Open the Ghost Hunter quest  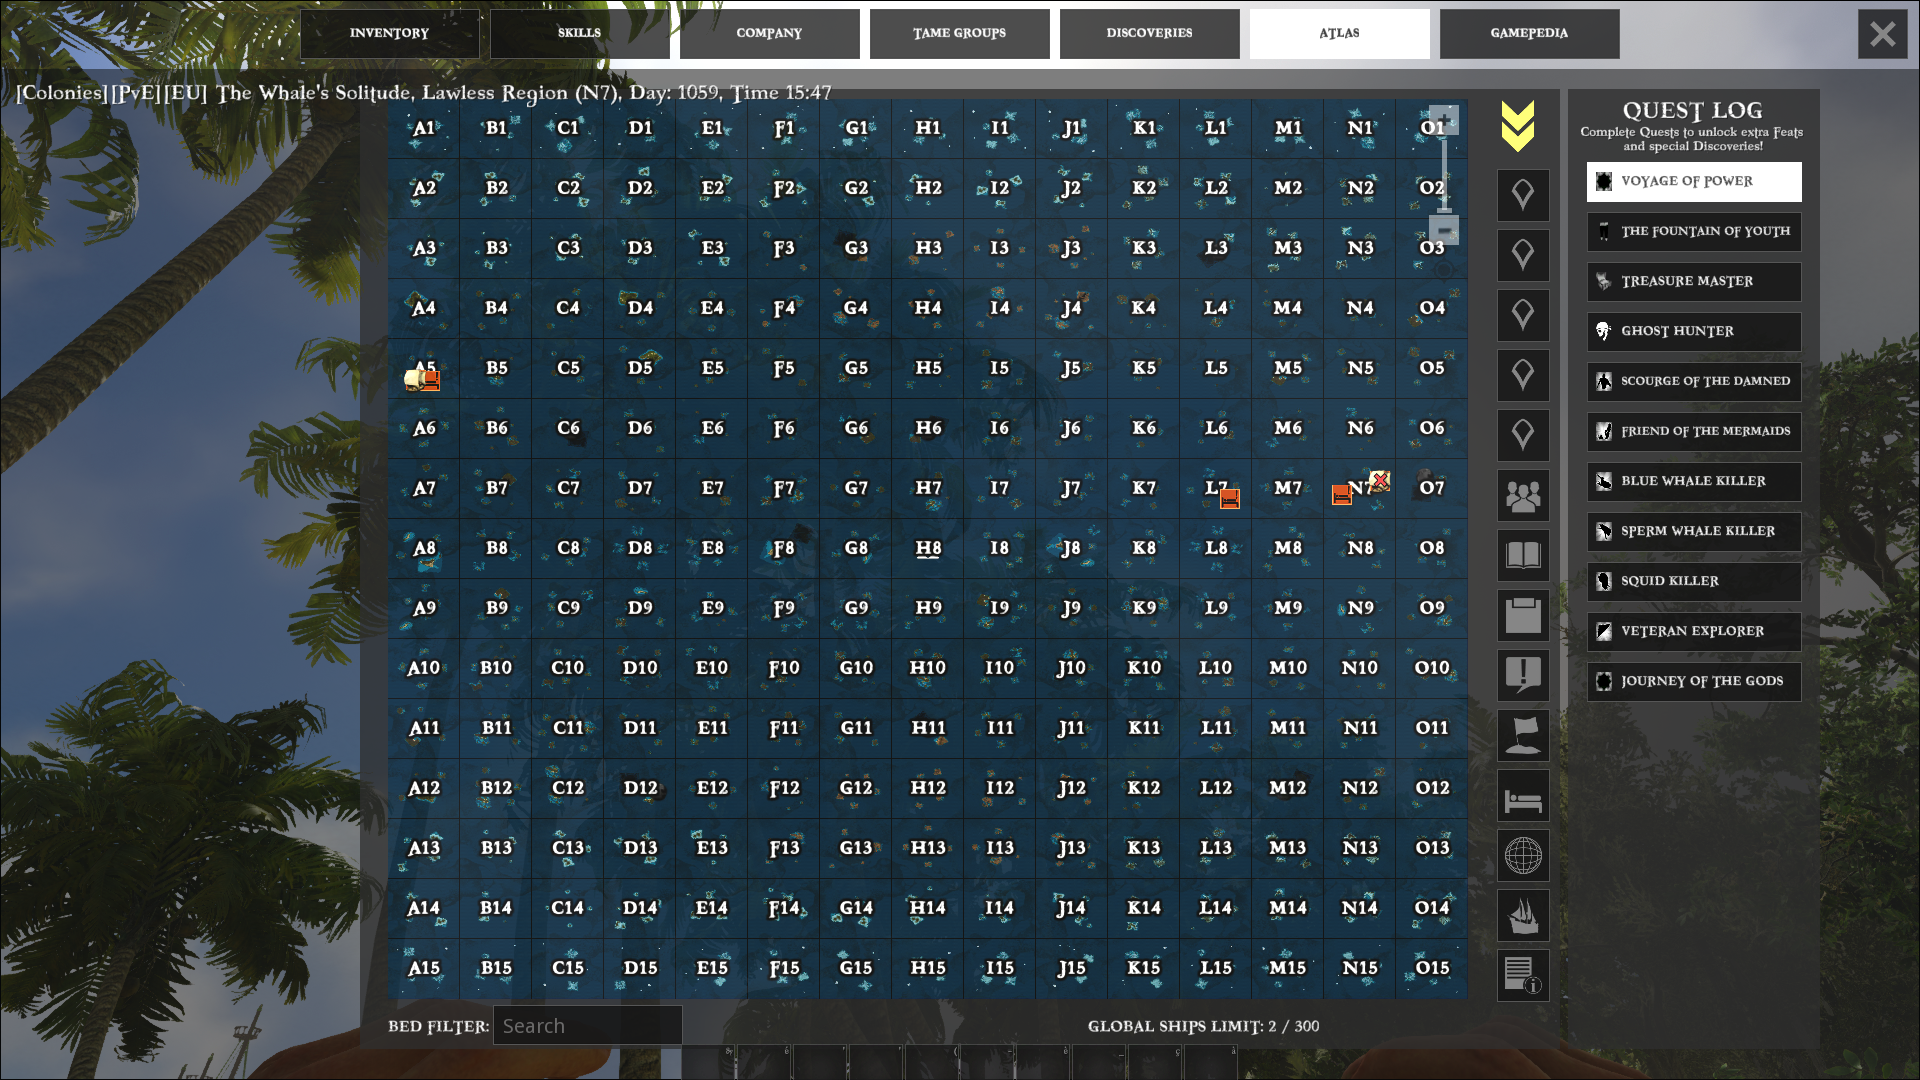point(1694,332)
